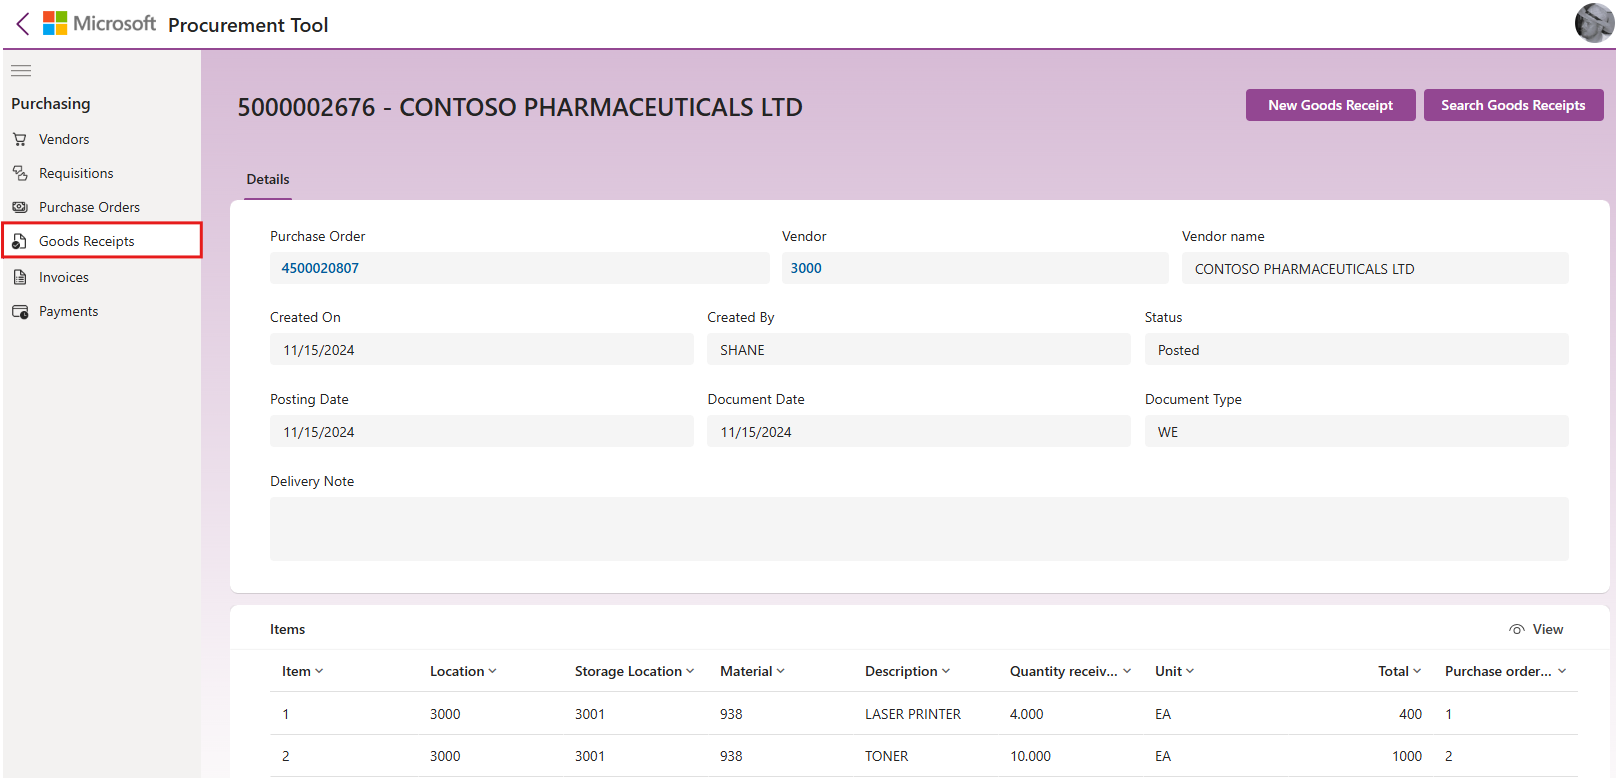This screenshot has width=1616, height=778.
Task: Open purchase order 4500020807 link
Action: click(320, 268)
